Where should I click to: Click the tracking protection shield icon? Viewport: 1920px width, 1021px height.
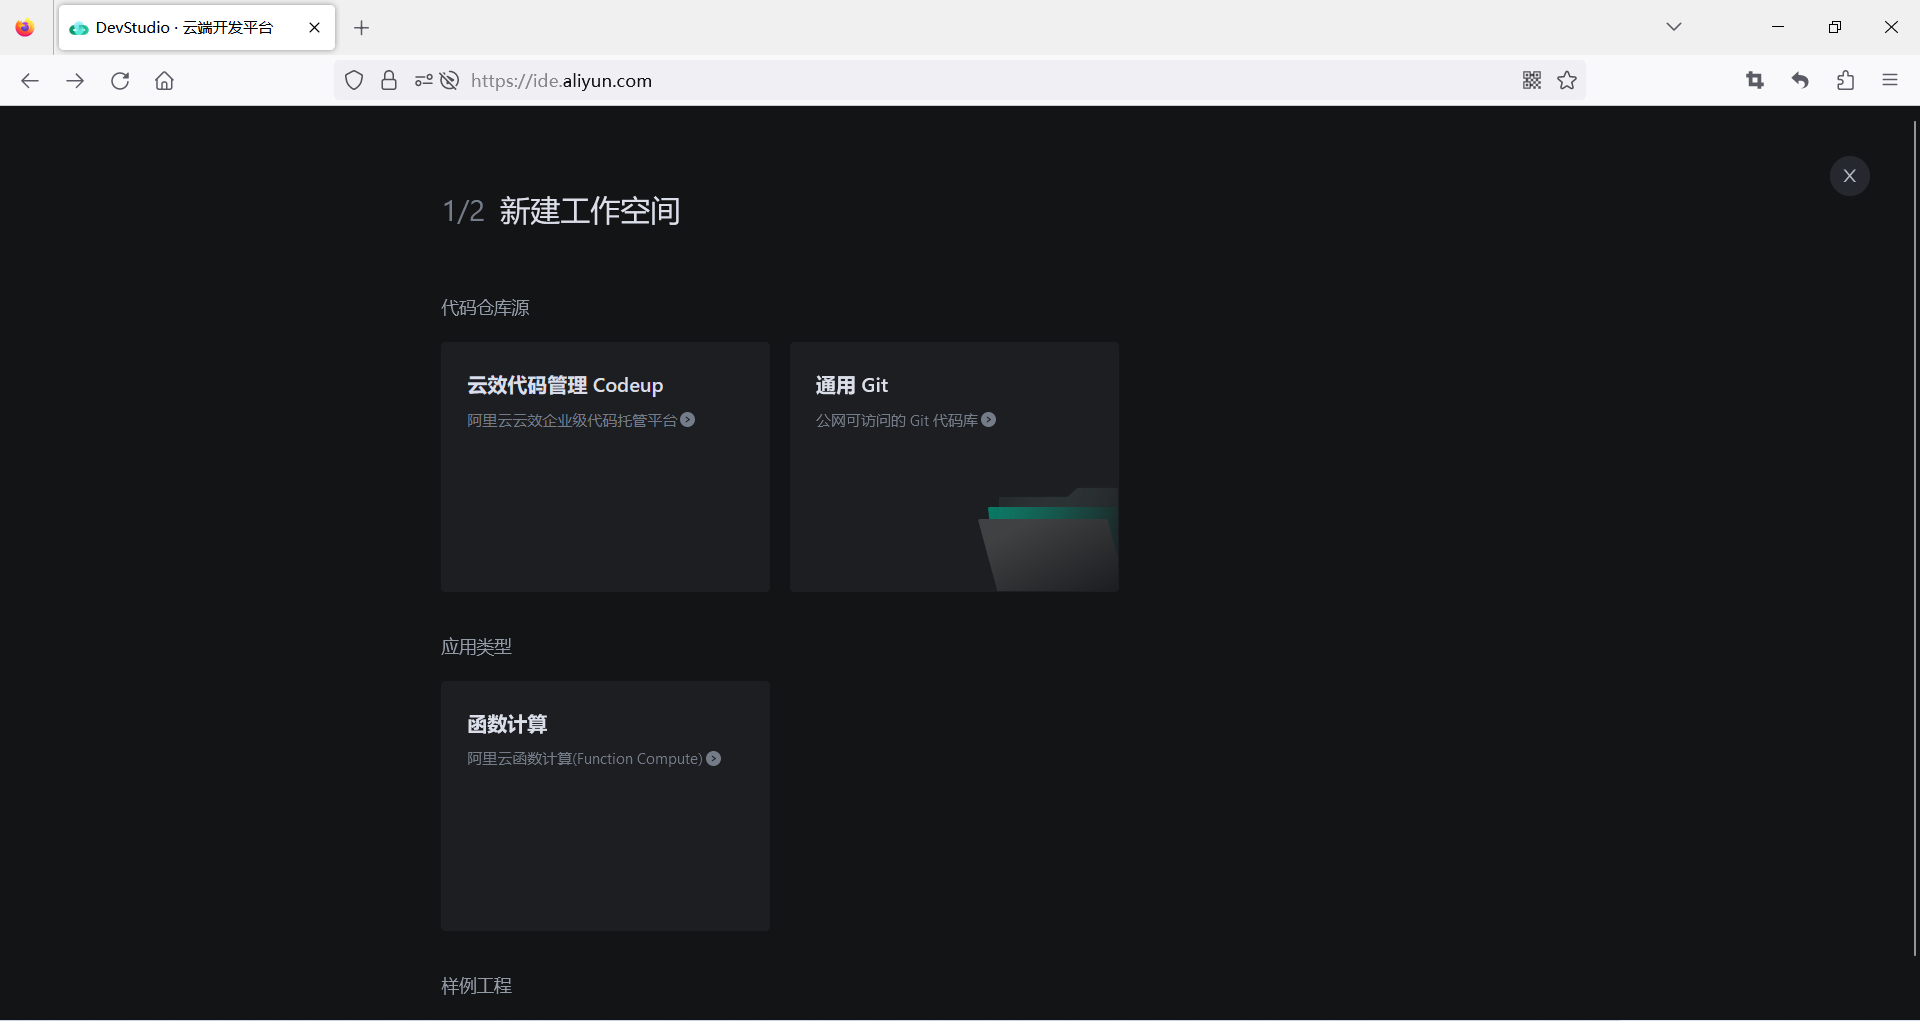353,80
